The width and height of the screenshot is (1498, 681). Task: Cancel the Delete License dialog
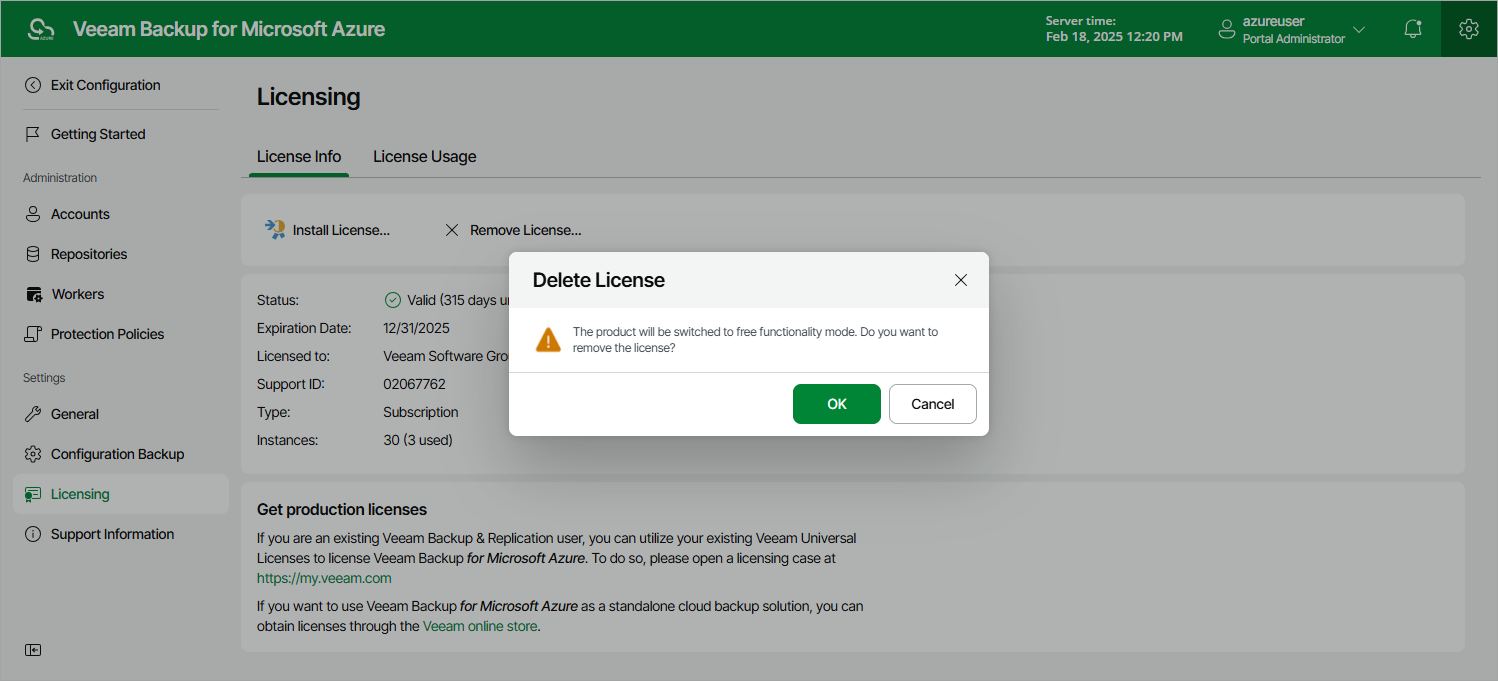[933, 404]
